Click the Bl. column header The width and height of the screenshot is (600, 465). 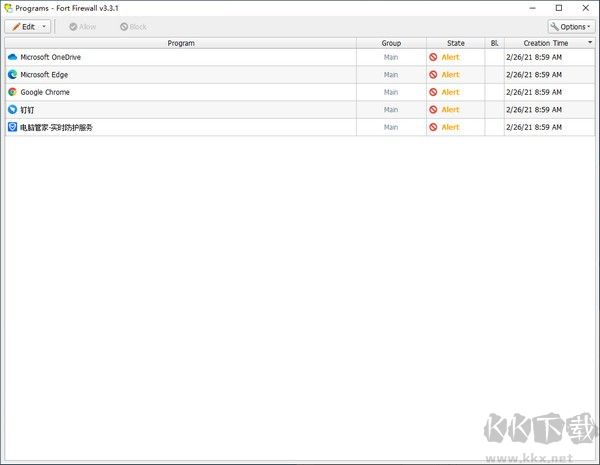[x=494, y=43]
